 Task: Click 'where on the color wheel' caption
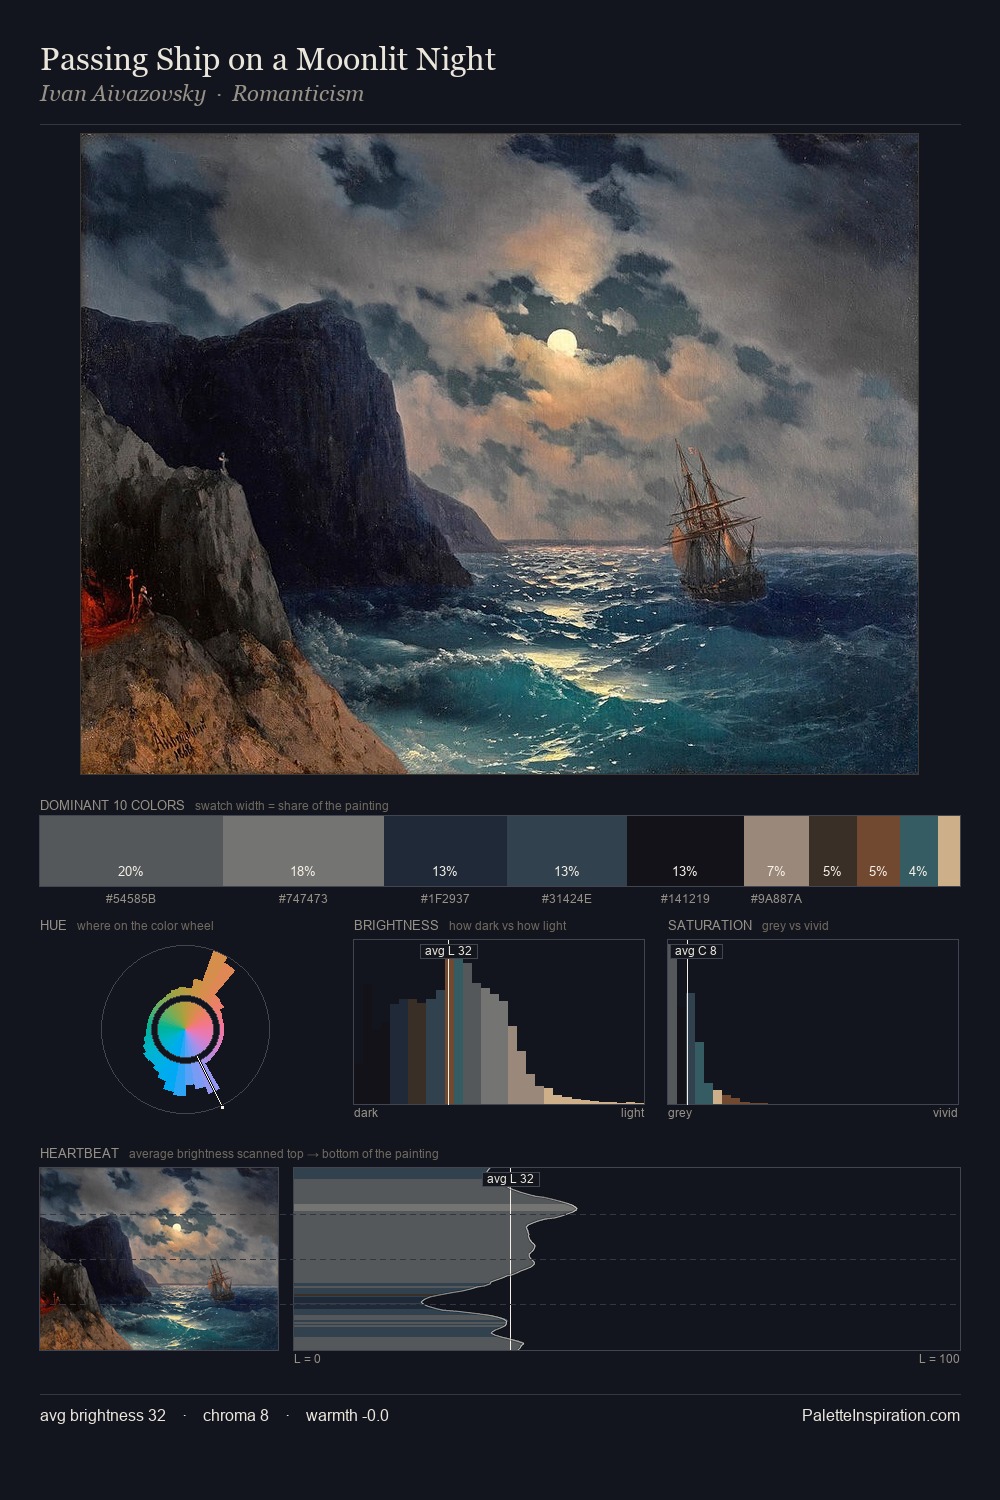tap(145, 926)
